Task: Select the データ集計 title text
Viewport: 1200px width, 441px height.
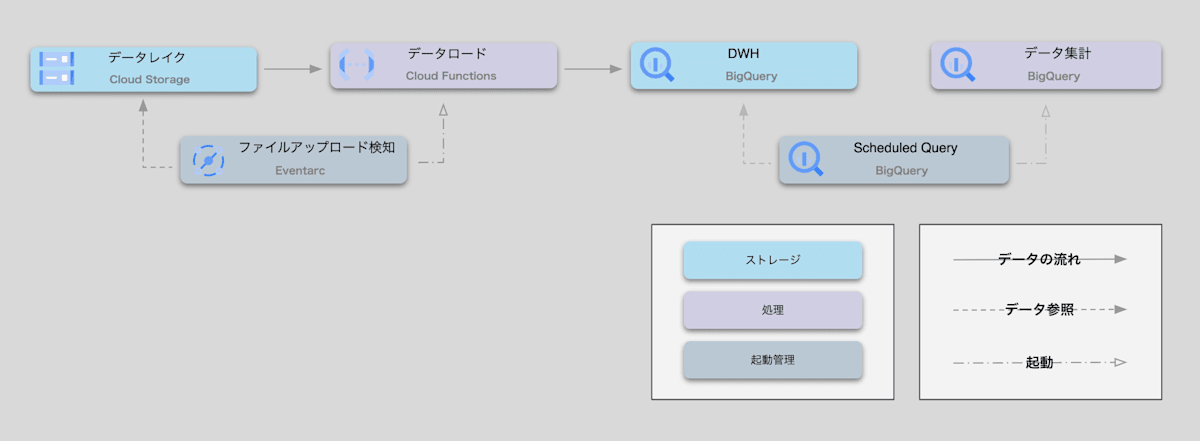Action: click(x=1057, y=53)
